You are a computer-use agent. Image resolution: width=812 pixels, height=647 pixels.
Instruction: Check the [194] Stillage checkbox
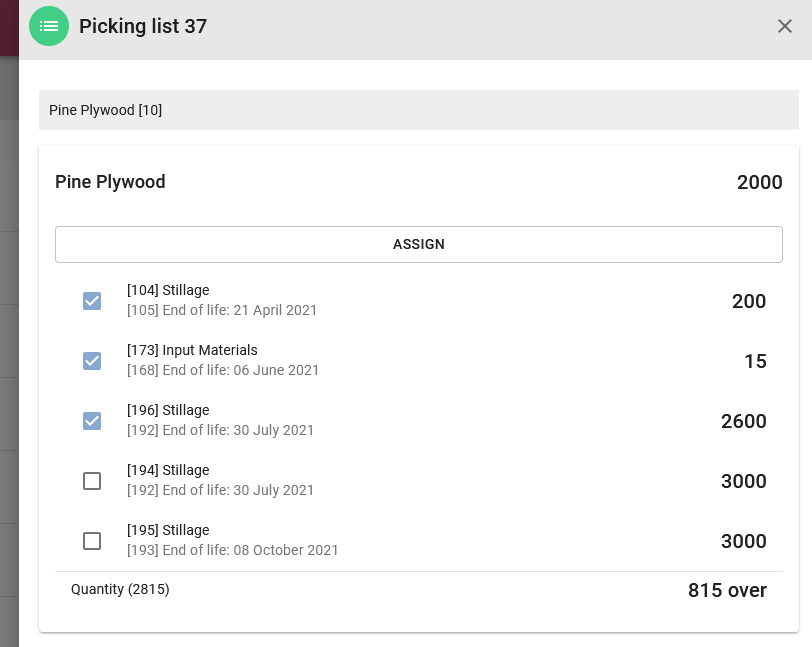92,481
